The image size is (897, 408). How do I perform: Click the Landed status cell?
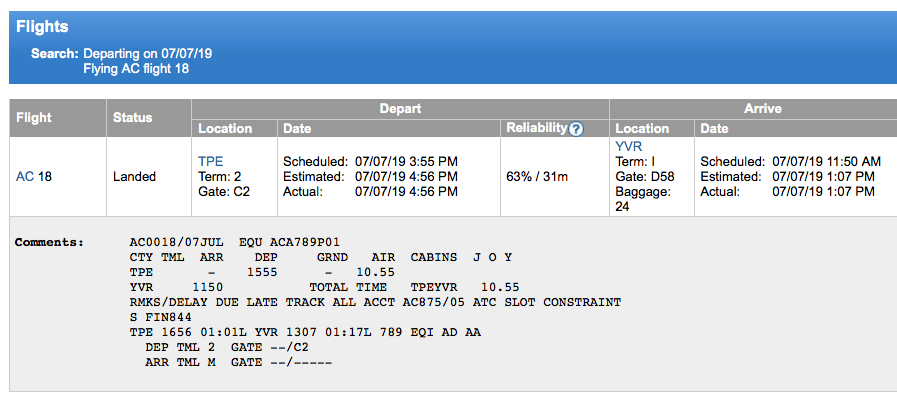point(134,177)
